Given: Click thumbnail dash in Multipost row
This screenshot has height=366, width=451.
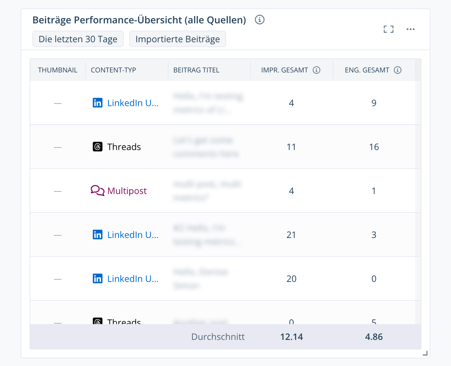Looking at the screenshot, I should (58, 191).
